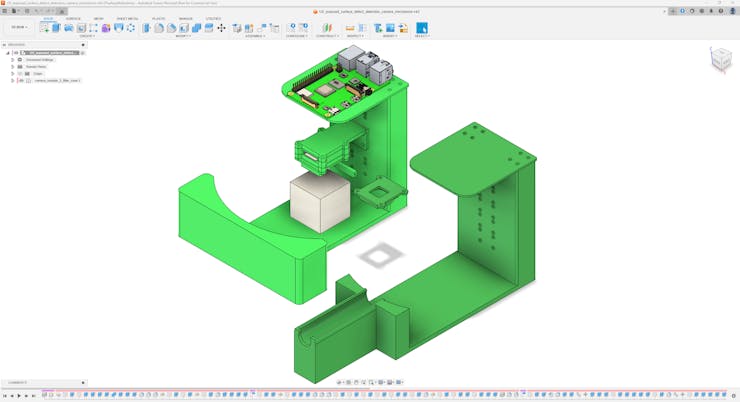Click the ViewCube in the corner

(721, 59)
